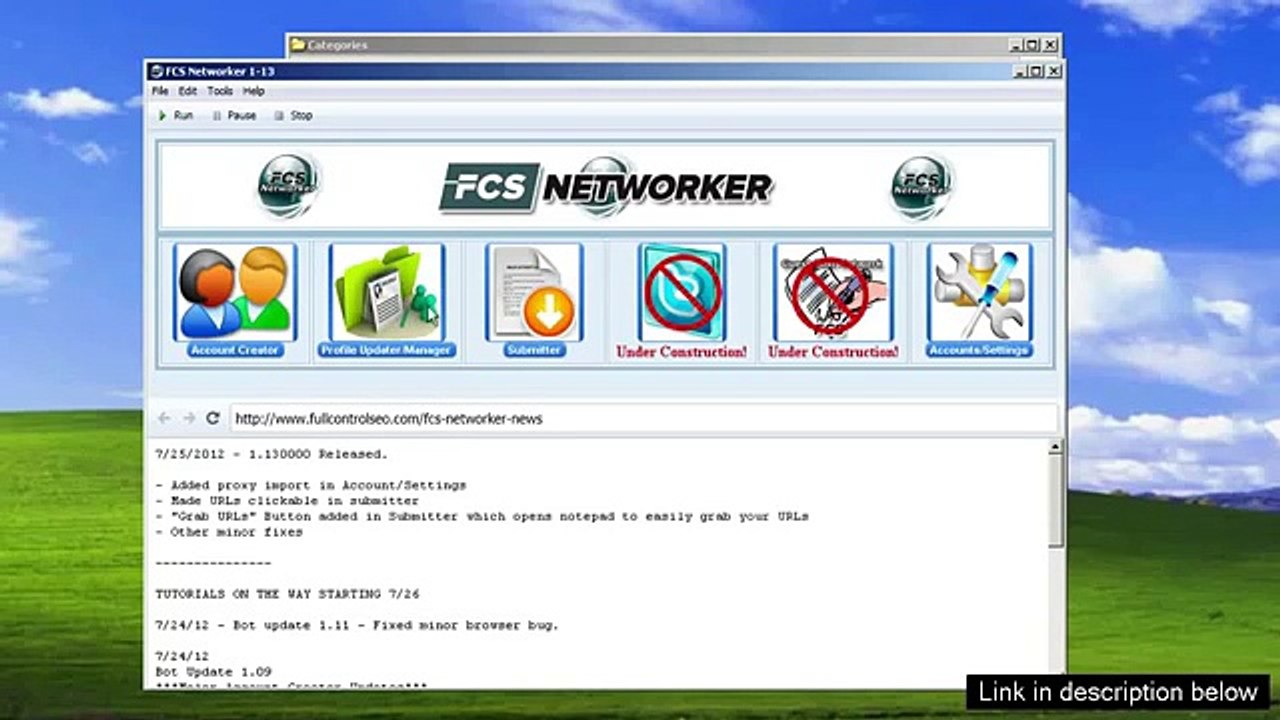This screenshot has width=1280, height=720.
Task: Click the Profile Updater/Manager label button
Action: pos(387,350)
